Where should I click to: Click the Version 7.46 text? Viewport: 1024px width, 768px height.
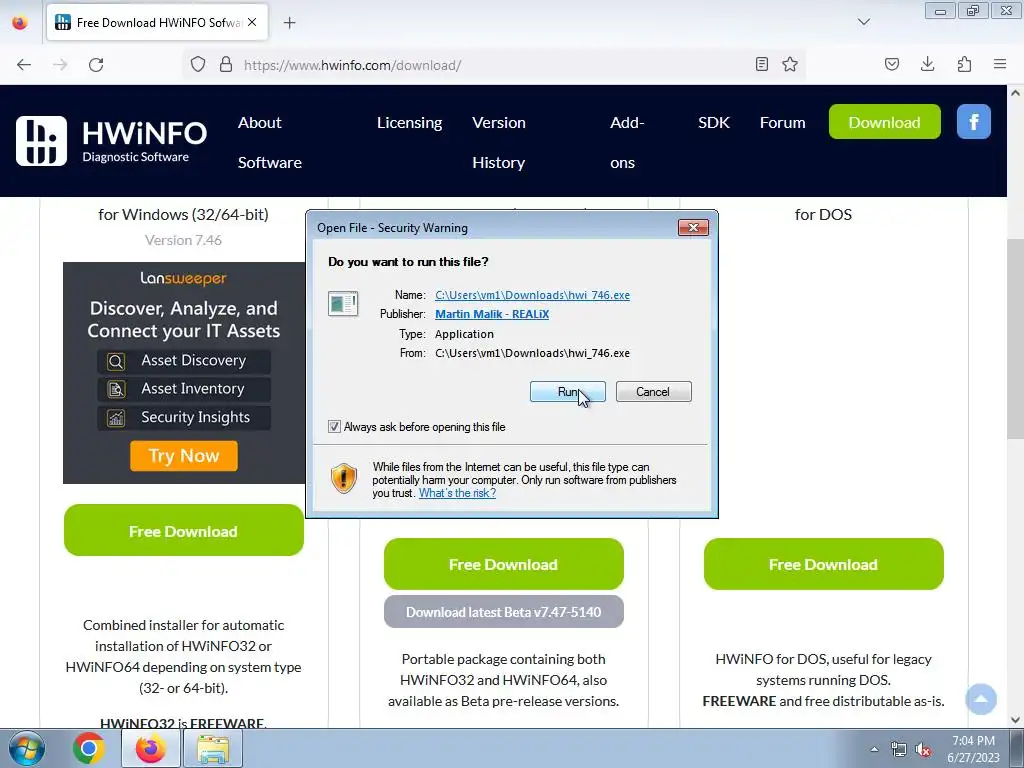tap(184, 240)
